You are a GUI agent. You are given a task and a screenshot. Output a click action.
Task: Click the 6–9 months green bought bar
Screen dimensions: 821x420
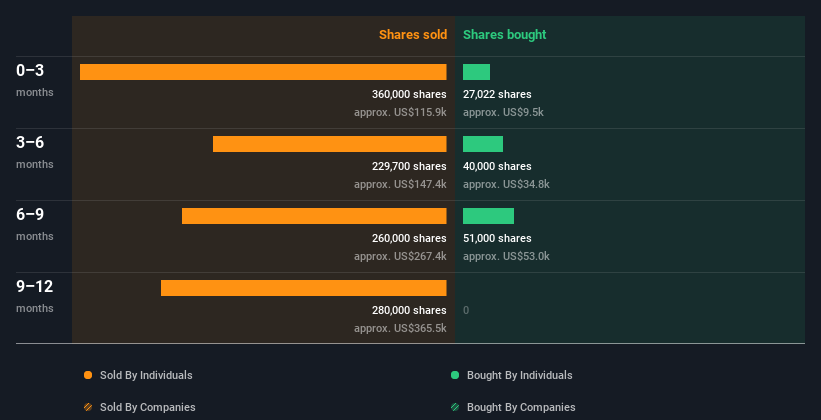tap(488, 216)
